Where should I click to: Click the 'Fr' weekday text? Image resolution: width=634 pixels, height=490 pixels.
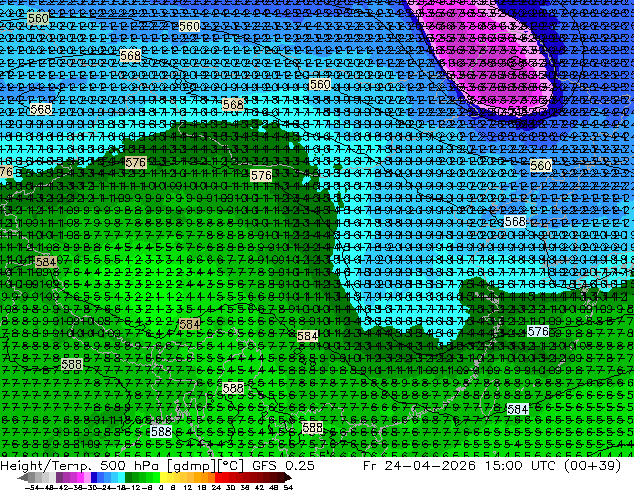[370, 465]
